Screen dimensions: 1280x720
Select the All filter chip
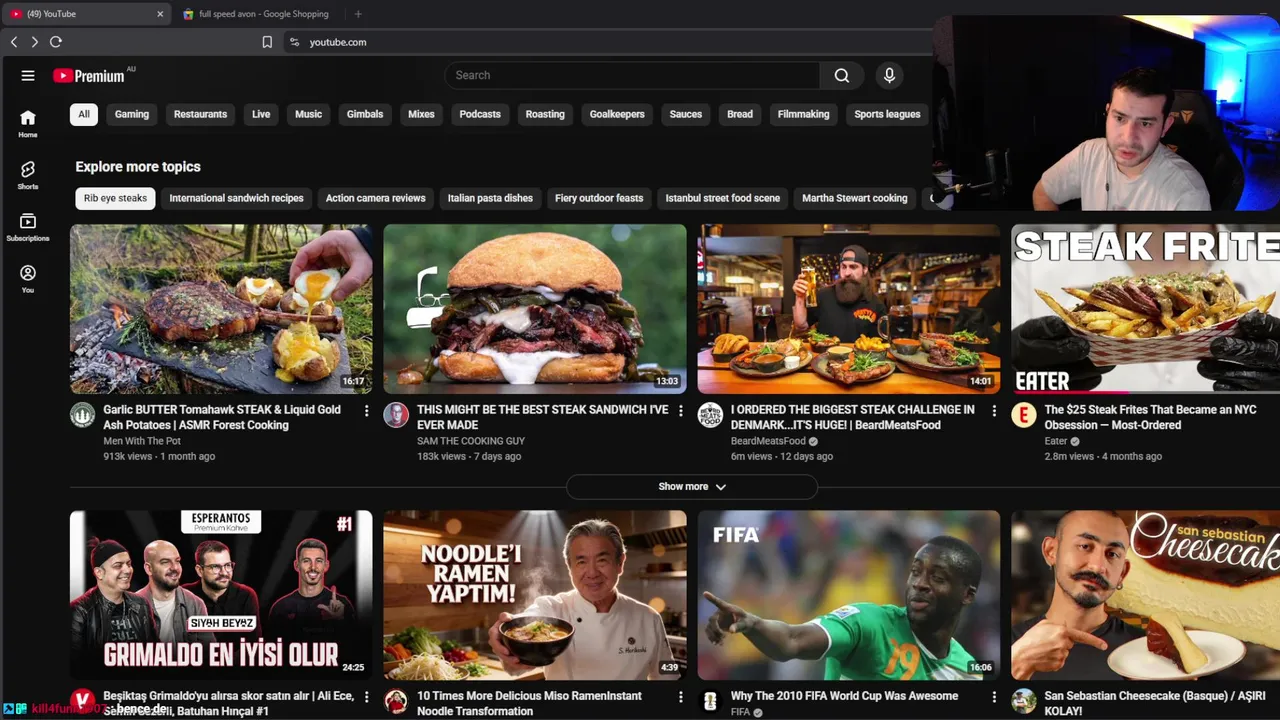click(x=84, y=114)
